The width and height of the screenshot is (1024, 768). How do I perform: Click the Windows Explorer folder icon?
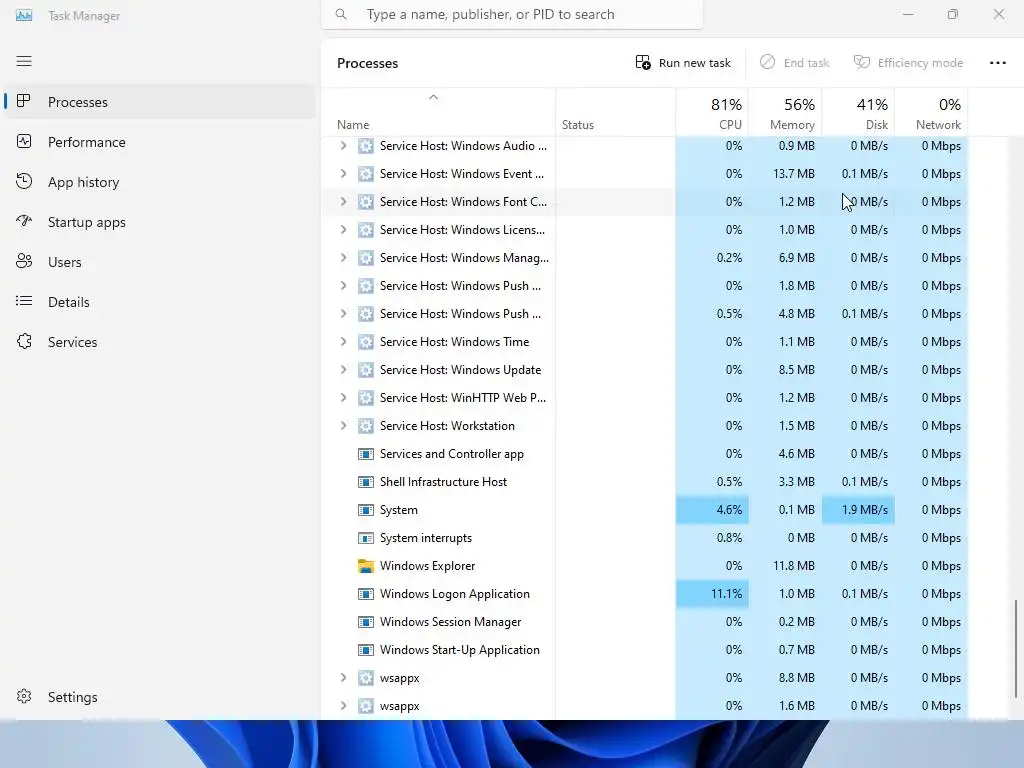pos(366,566)
